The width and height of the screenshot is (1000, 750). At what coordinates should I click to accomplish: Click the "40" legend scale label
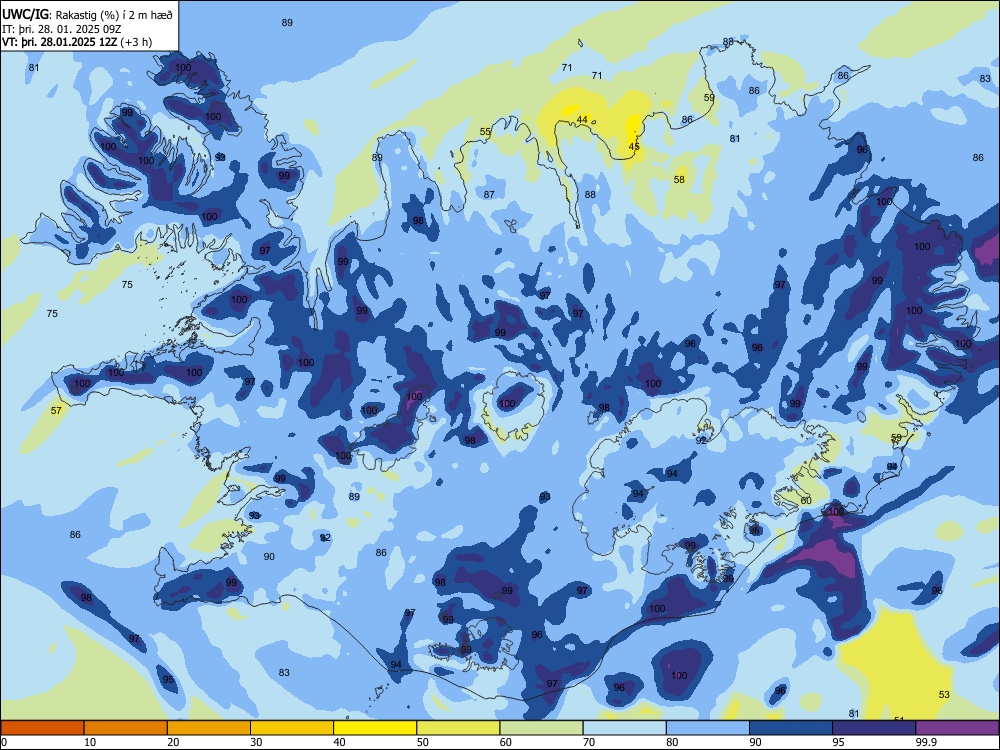click(x=340, y=742)
